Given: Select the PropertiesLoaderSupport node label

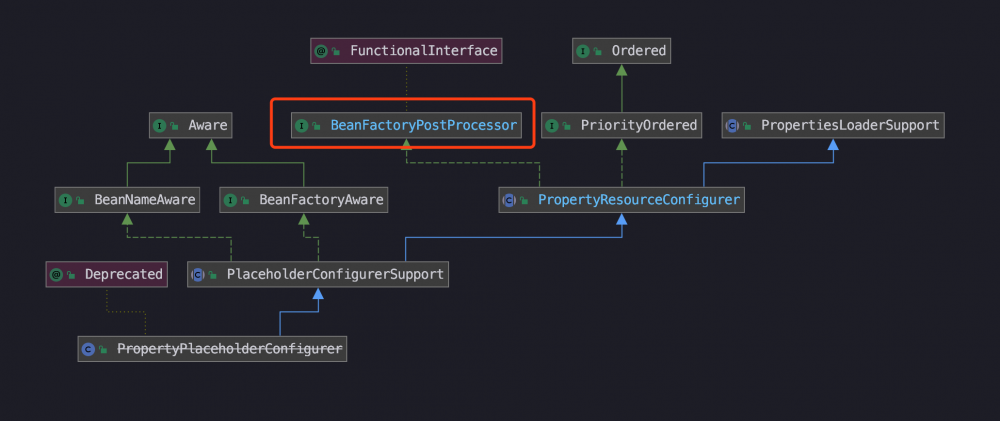Looking at the screenshot, I should [849, 126].
